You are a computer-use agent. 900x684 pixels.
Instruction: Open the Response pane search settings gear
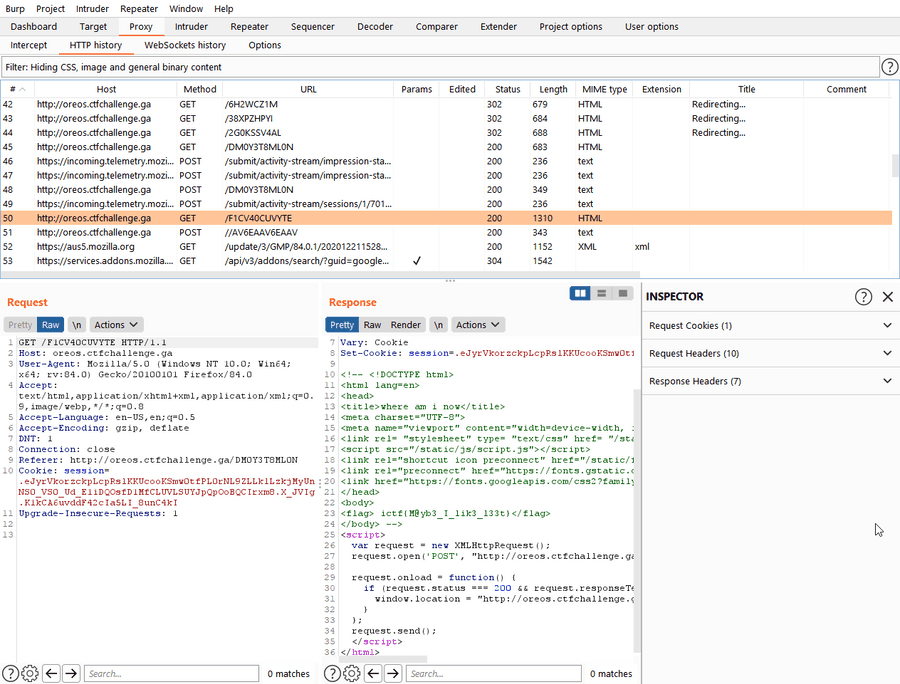(x=353, y=673)
